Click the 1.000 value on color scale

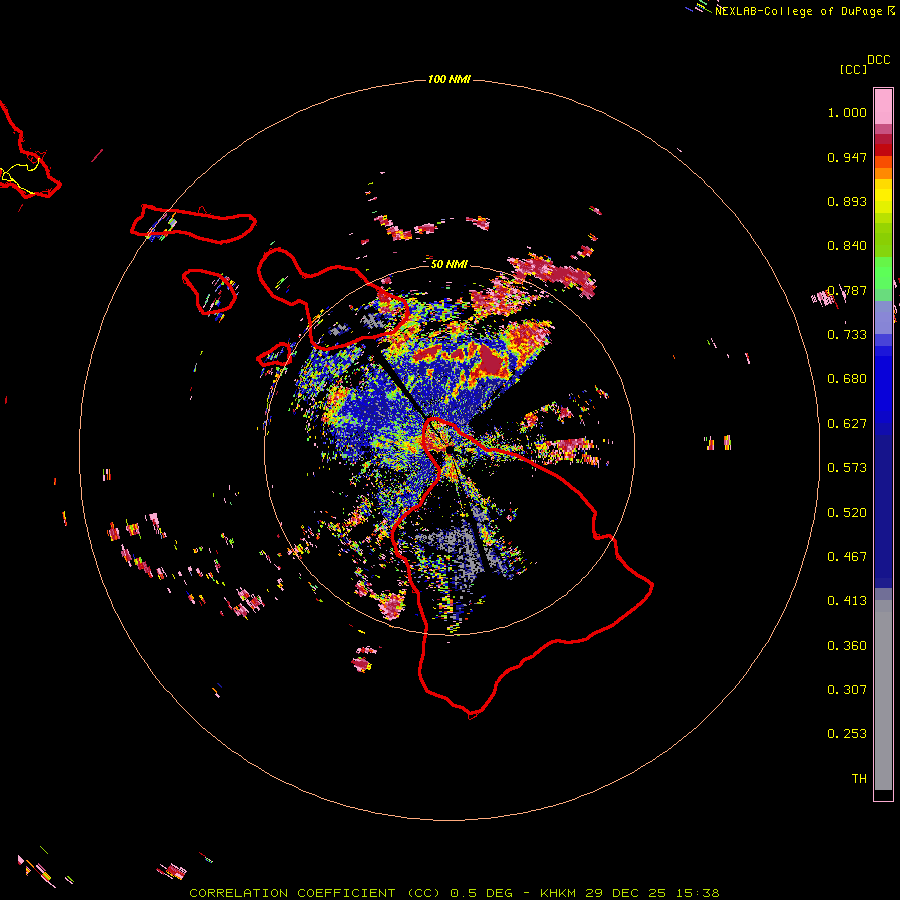tap(847, 112)
